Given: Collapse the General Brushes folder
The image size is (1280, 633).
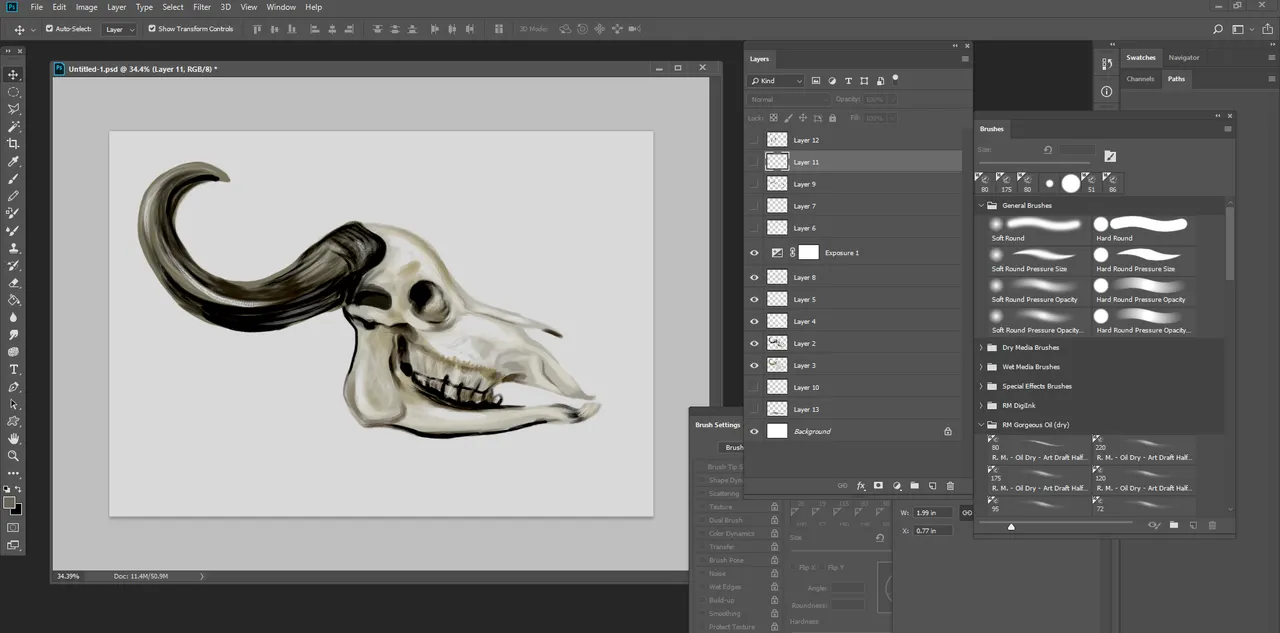Looking at the screenshot, I should point(982,205).
